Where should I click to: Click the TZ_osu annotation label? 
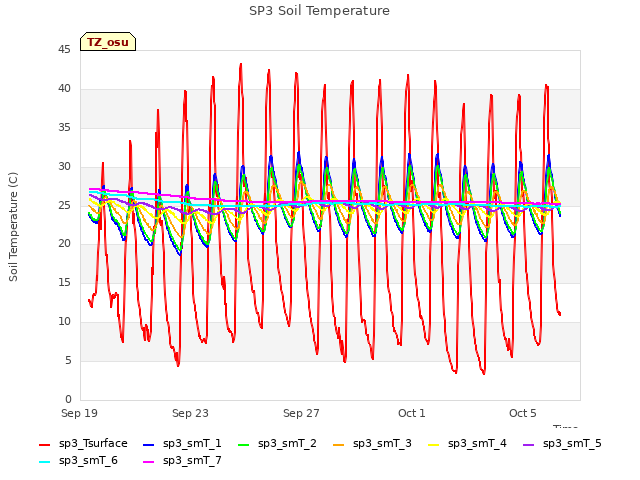click(x=108, y=42)
